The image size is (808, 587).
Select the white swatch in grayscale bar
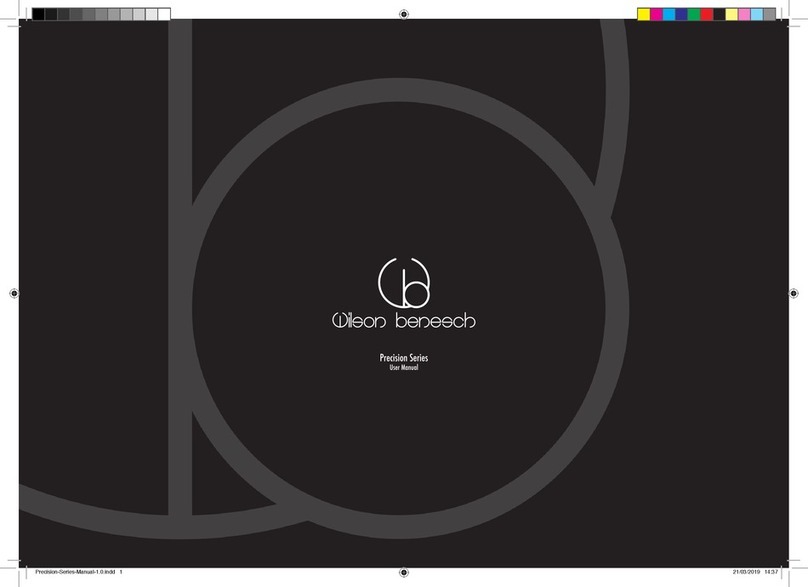pyautogui.click(x=164, y=14)
